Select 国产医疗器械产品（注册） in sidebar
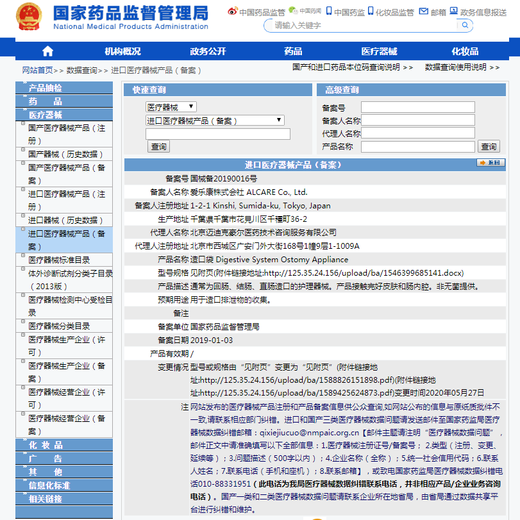This screenshot has height=520, width=520. 66,134
